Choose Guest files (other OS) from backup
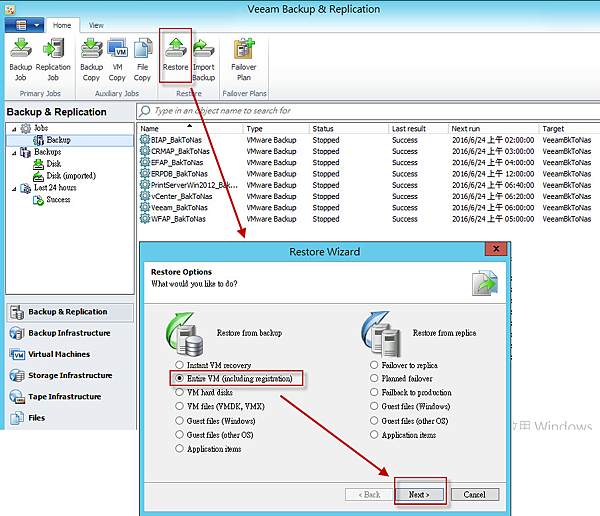 [179, 435]
